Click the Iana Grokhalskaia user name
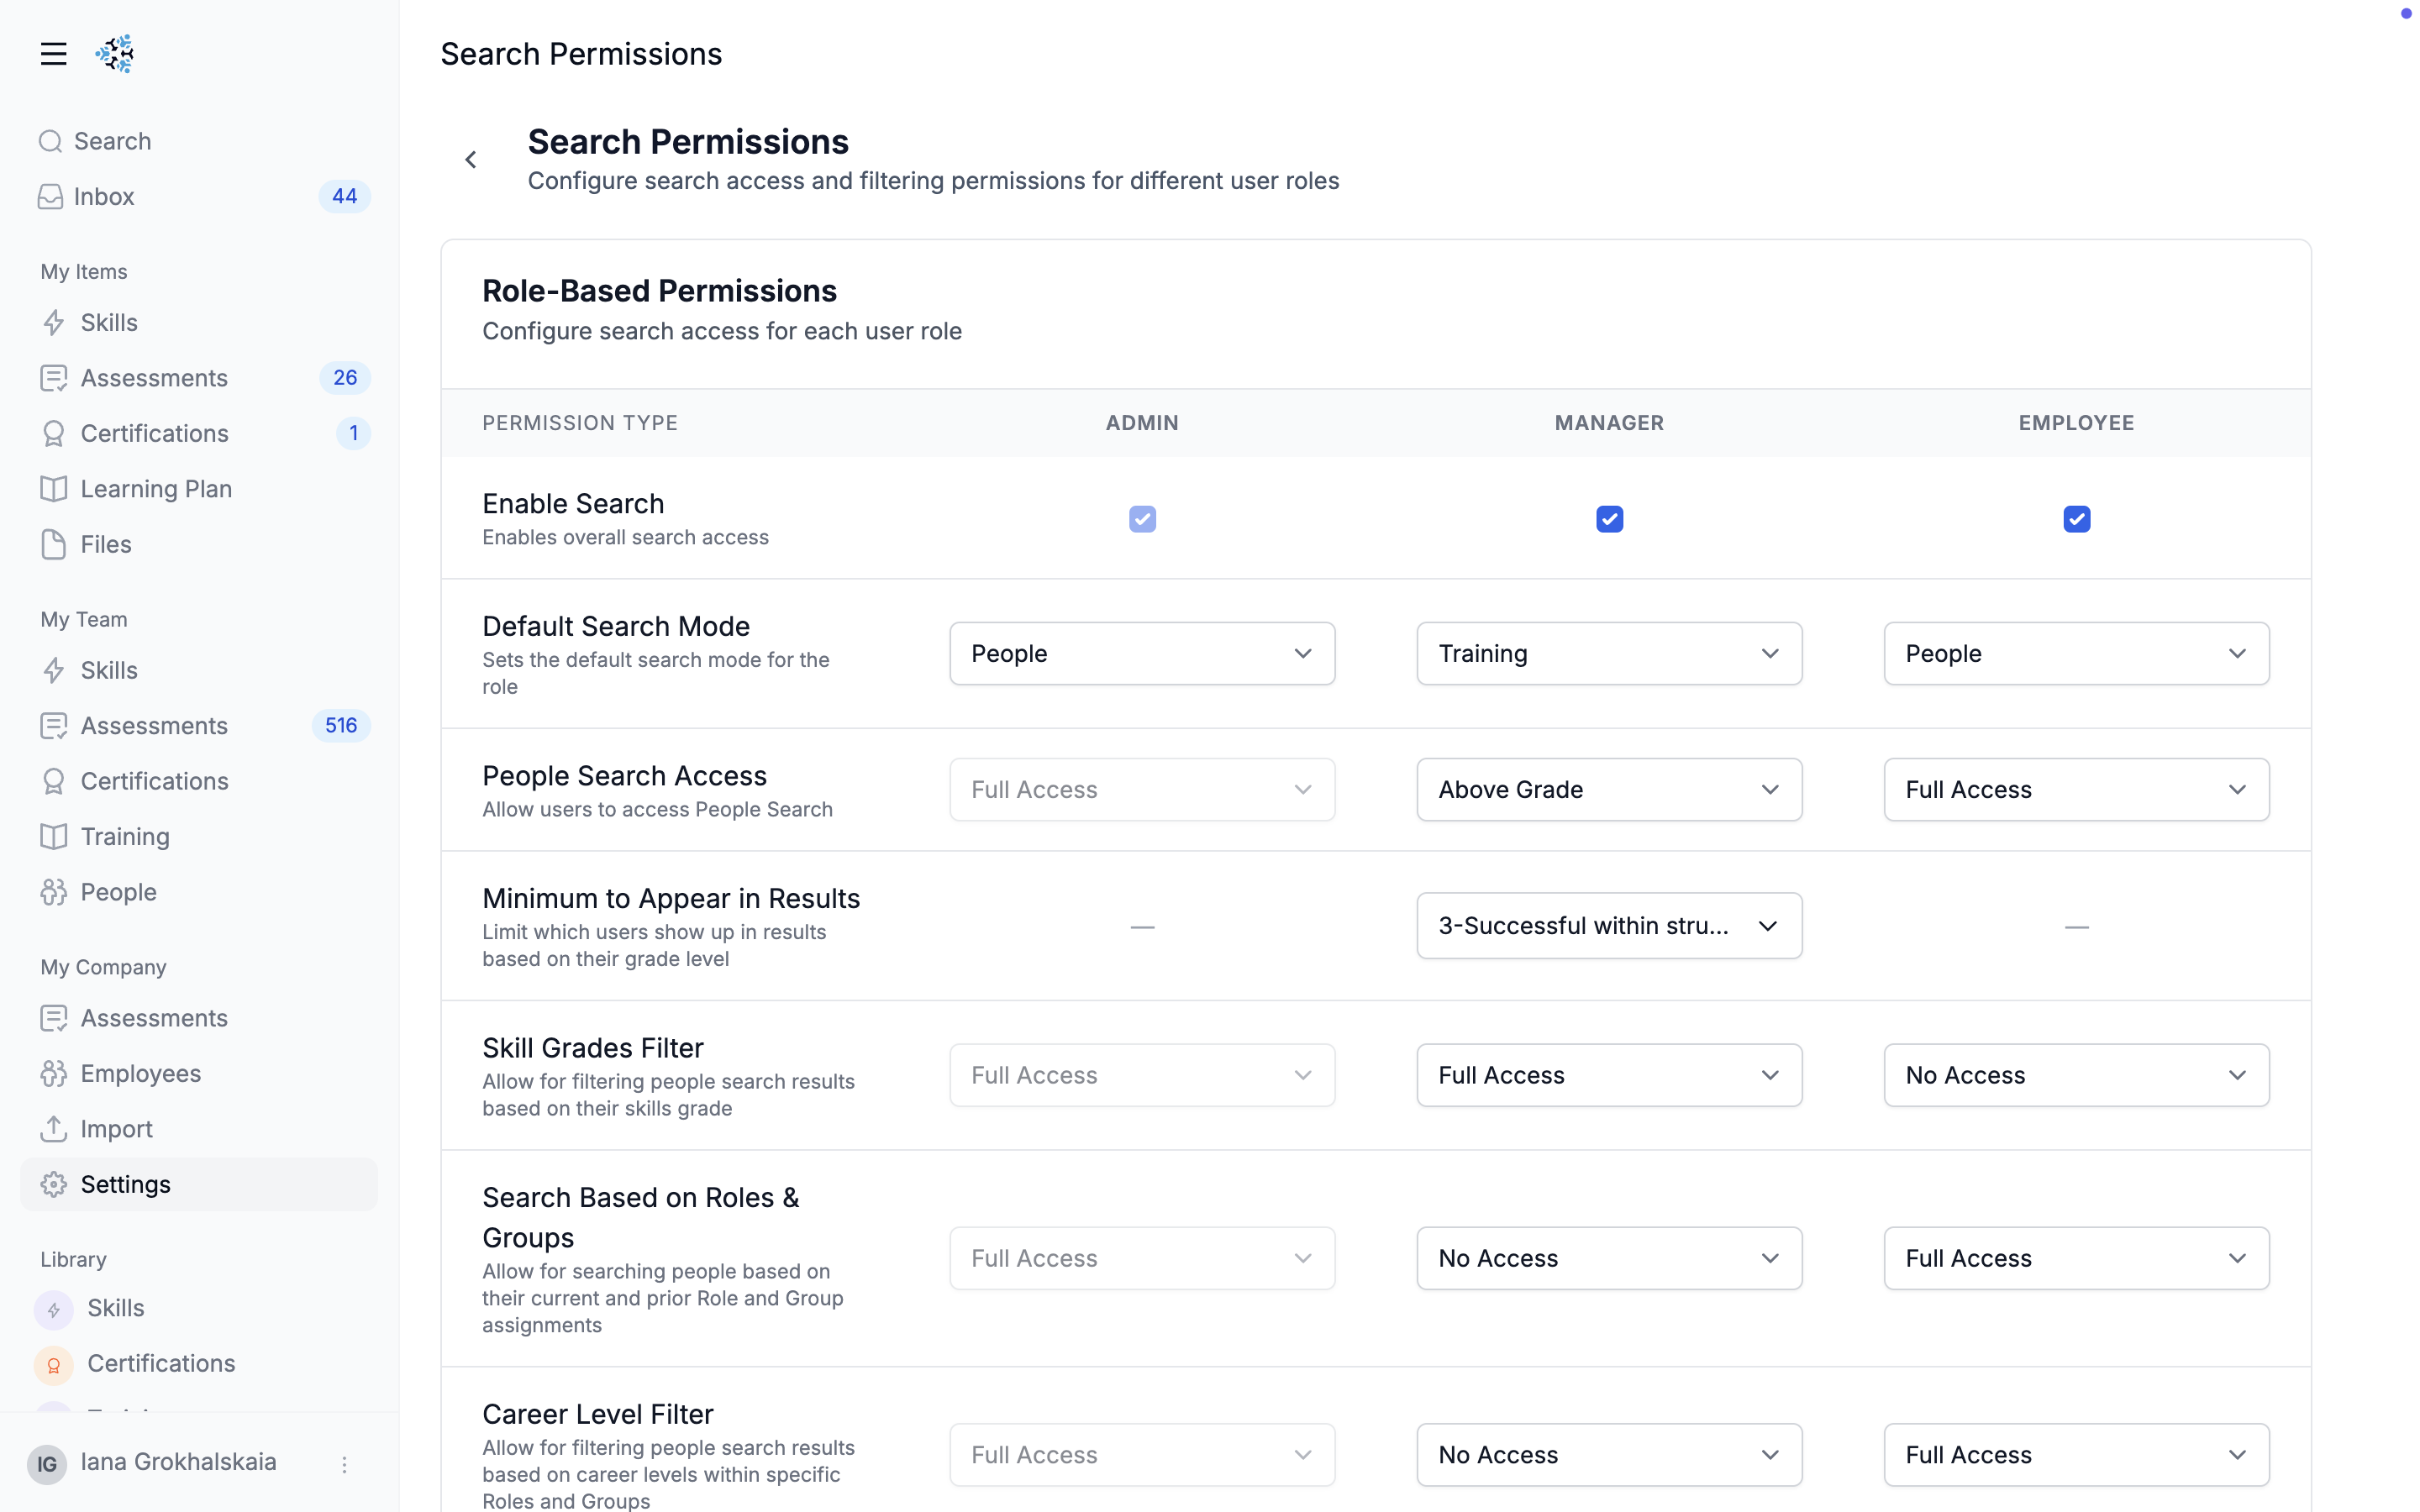Screen dimensions: 2420x1512 point(178,1462)
